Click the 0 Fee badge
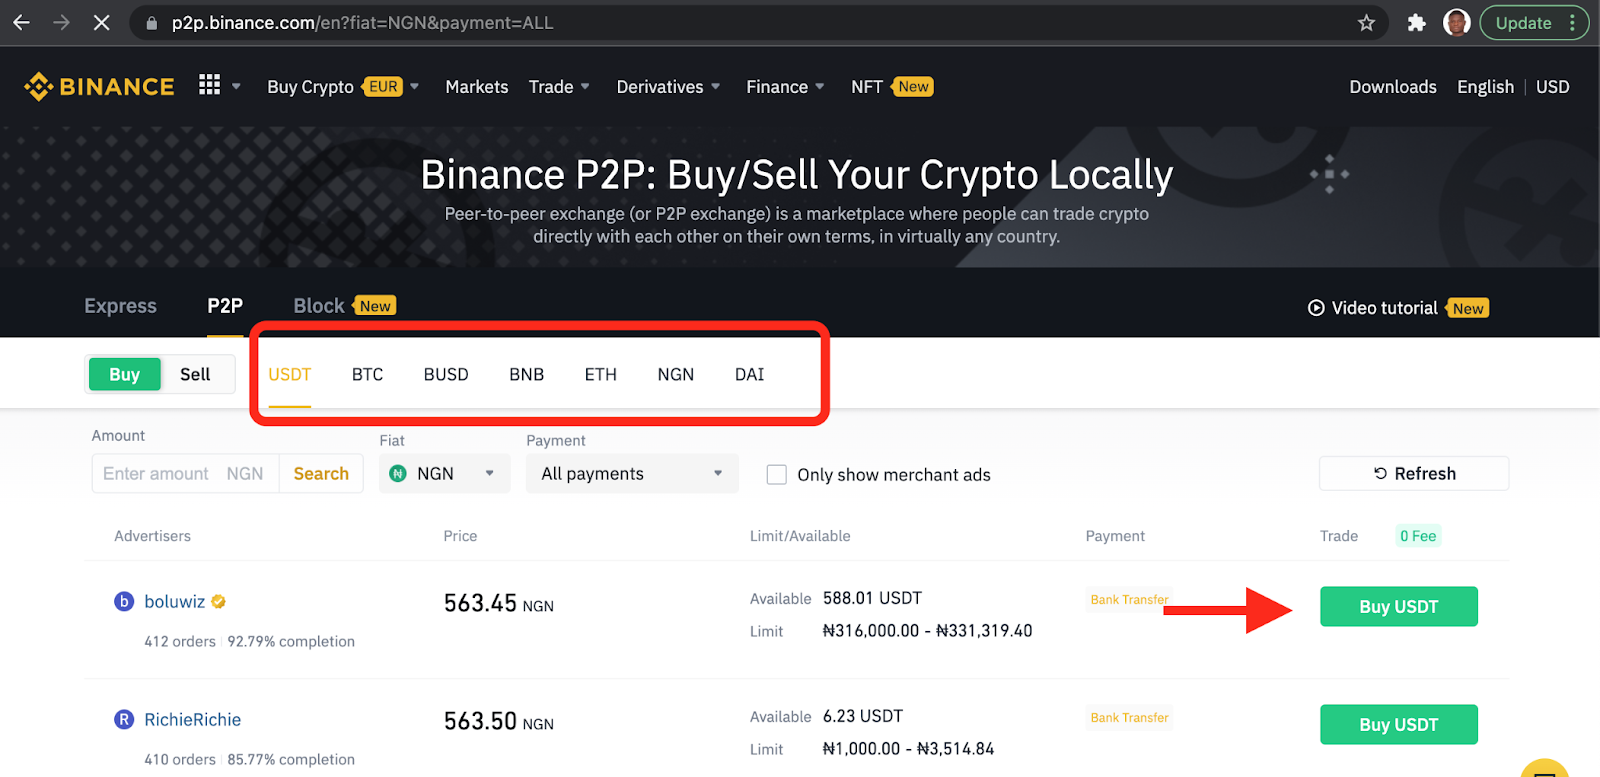Viewport: 1600px width, 777px height. pos(1418,536)
